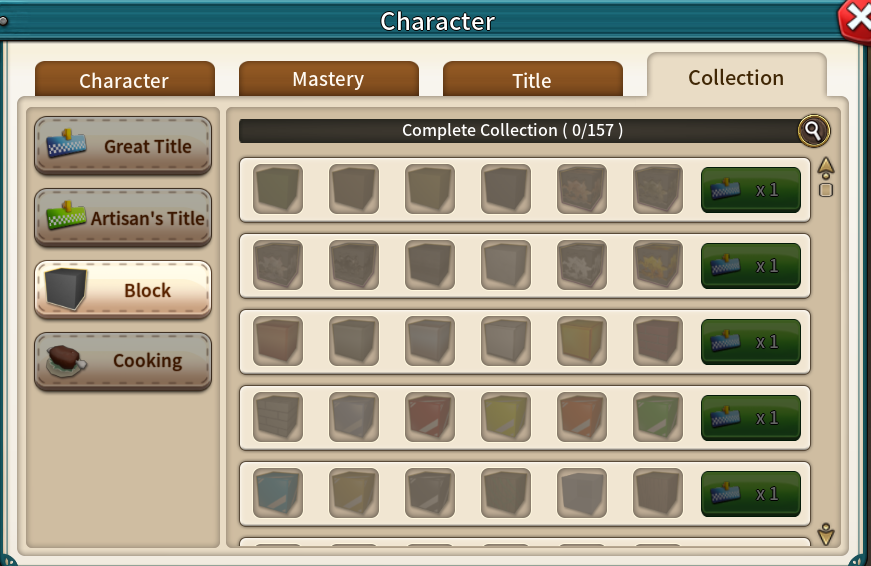The image size is (871, 566).
Task: Select the red block in fourth row
Action: [x=430, y=417]
